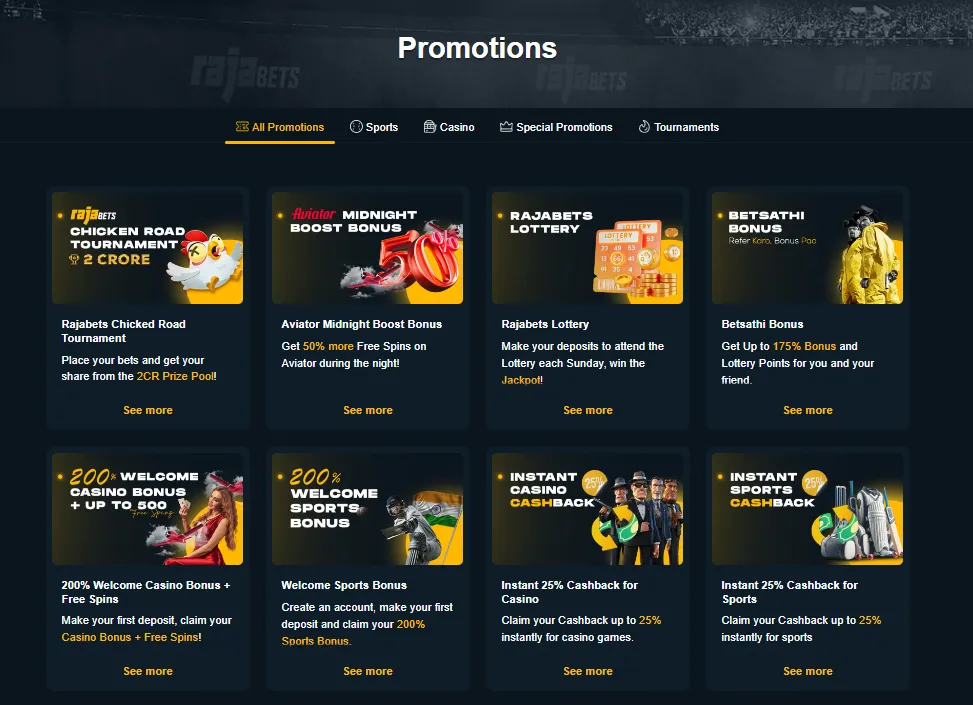Click the ticket icon beside All Promotions
Screen dimensions: 973x705
tap(242, 127)
